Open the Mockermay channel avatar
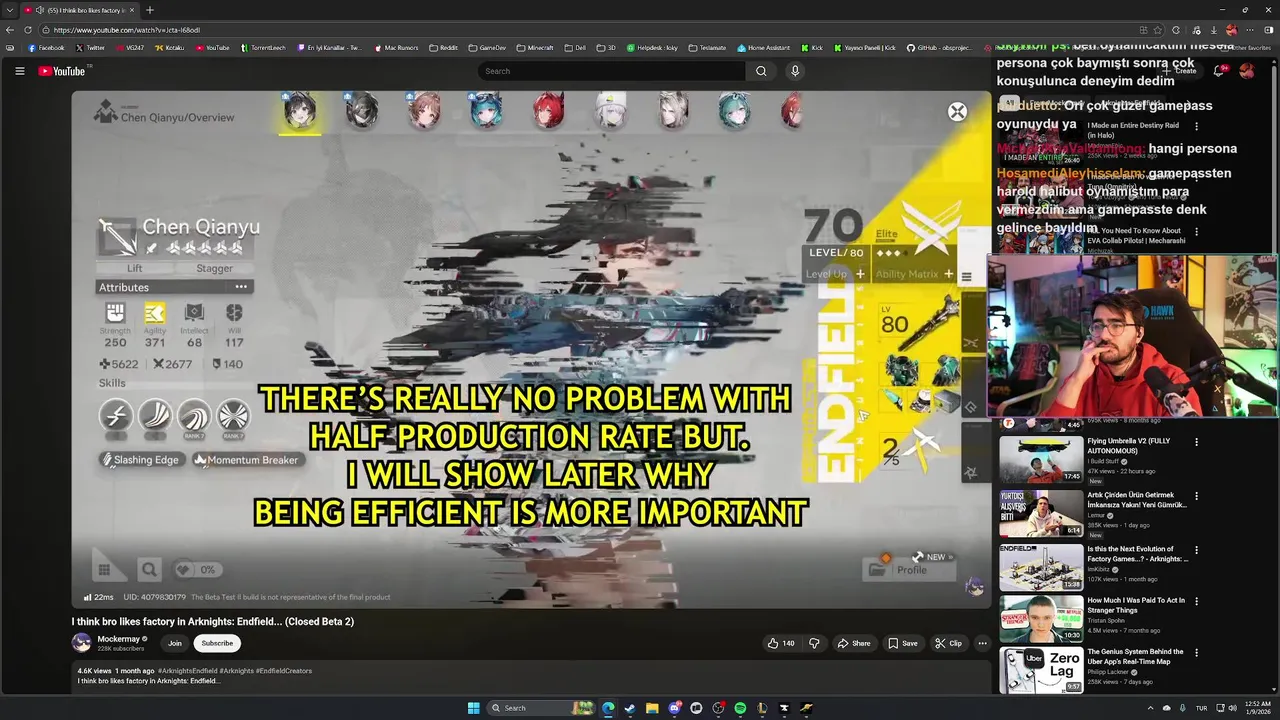Screen dimensions: 1280x720 81,643
